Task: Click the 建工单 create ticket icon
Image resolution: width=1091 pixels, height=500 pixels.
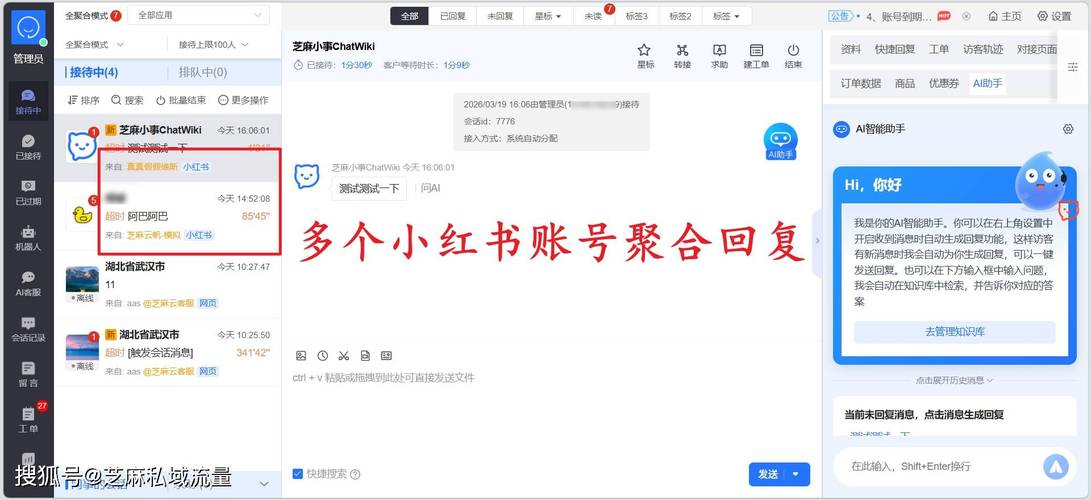Action: click(756, 51)
